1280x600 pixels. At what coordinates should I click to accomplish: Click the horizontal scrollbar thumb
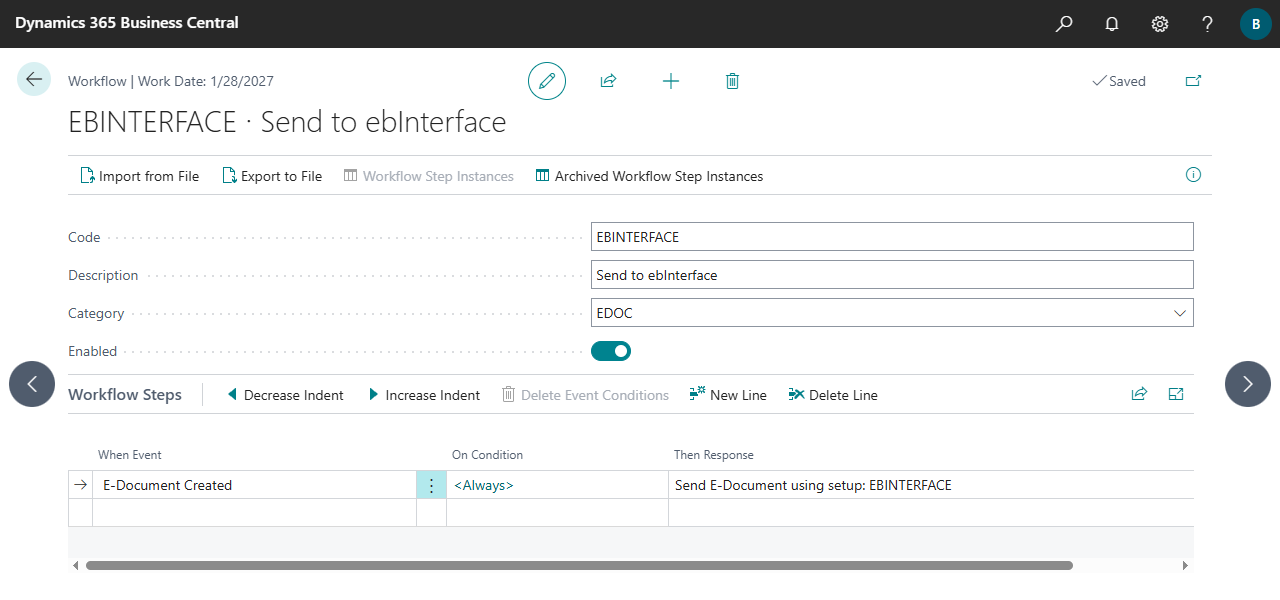[579, 565]
